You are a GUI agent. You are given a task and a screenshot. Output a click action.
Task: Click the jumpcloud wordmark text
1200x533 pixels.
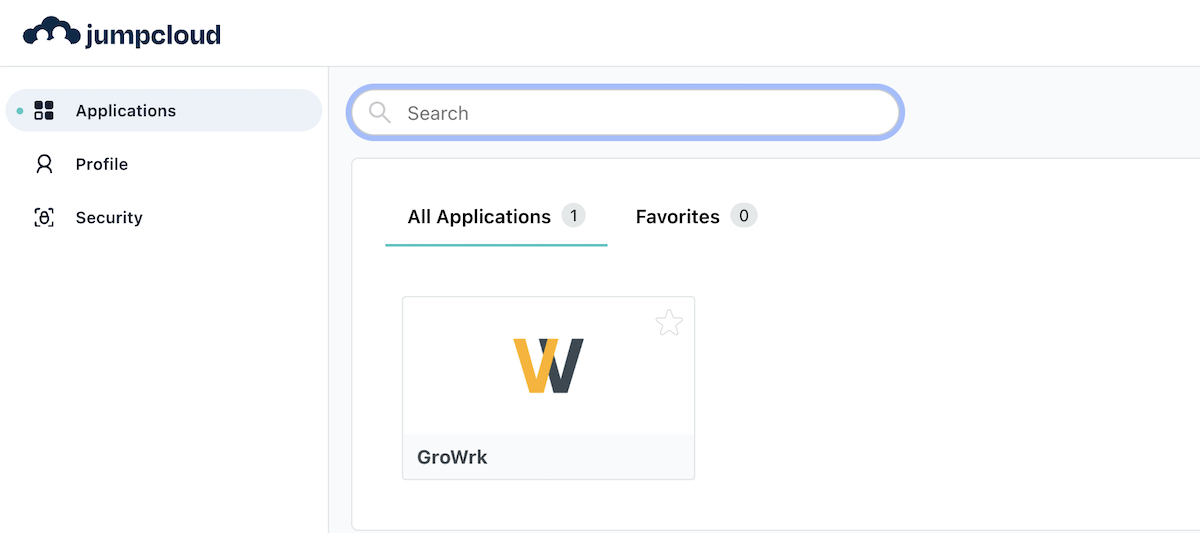point(153,35)
